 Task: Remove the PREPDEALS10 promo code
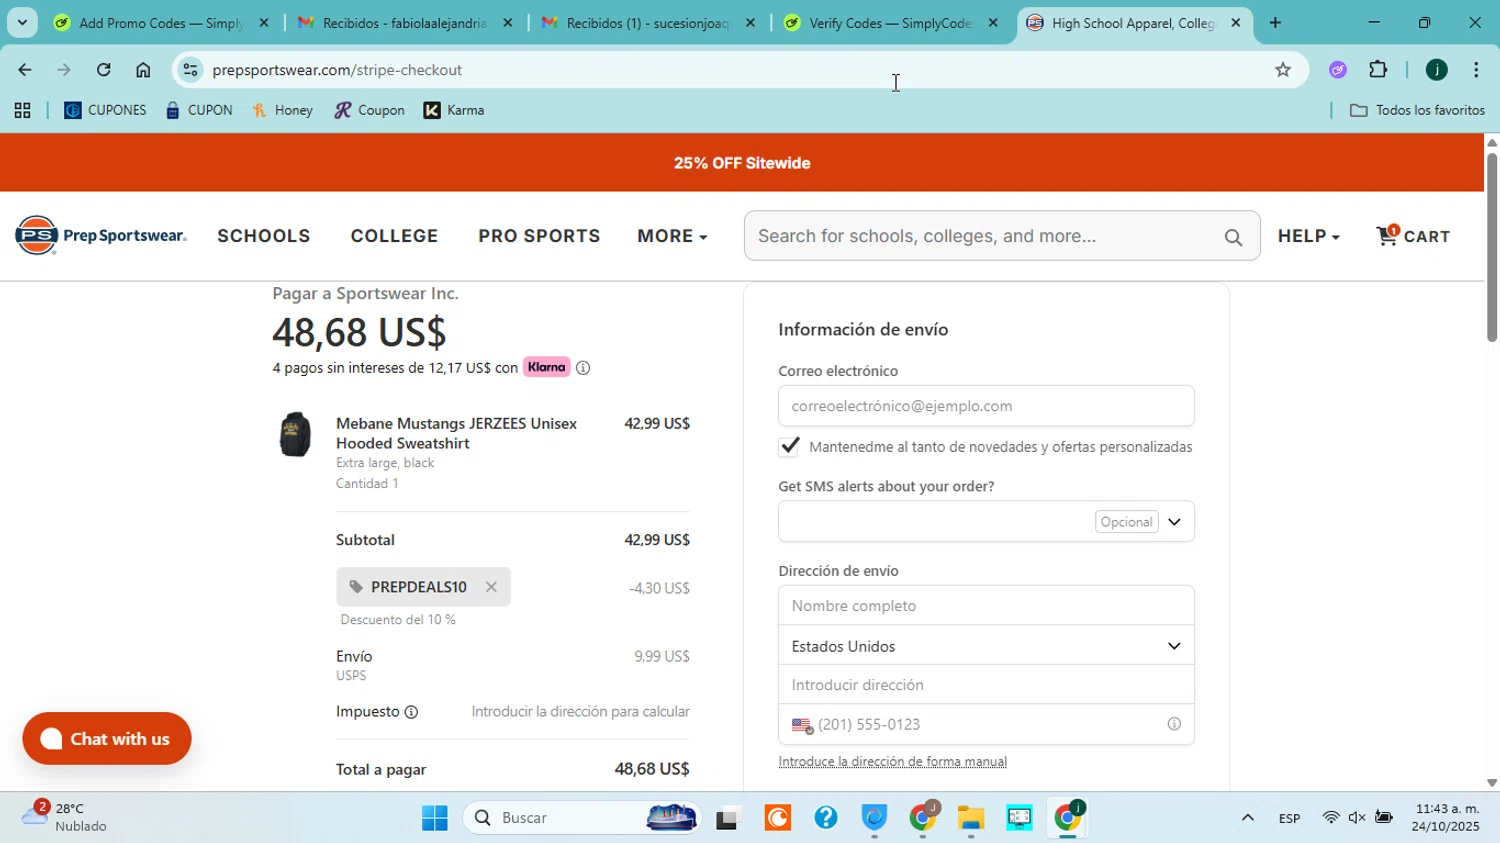click(491, 587)
